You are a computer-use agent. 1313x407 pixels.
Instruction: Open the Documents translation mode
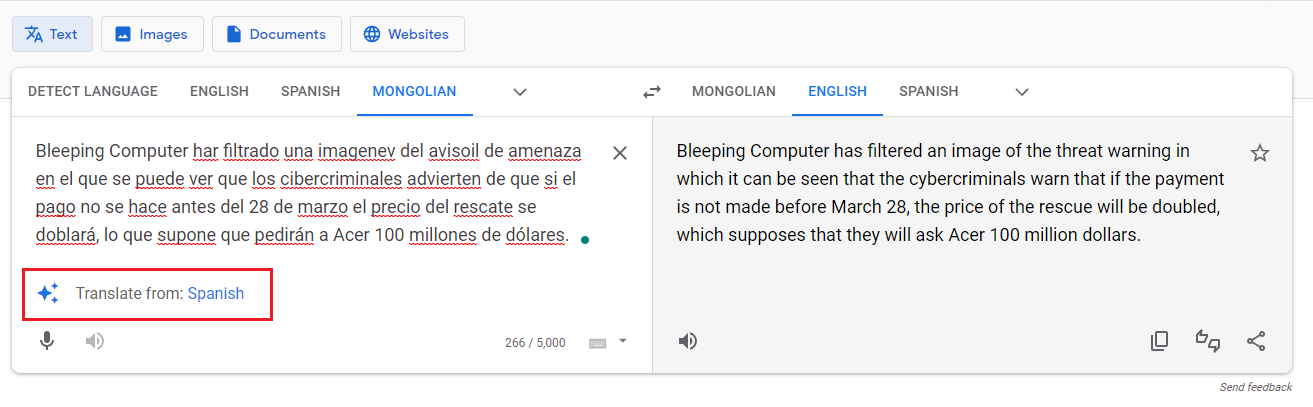pos(276,34)
